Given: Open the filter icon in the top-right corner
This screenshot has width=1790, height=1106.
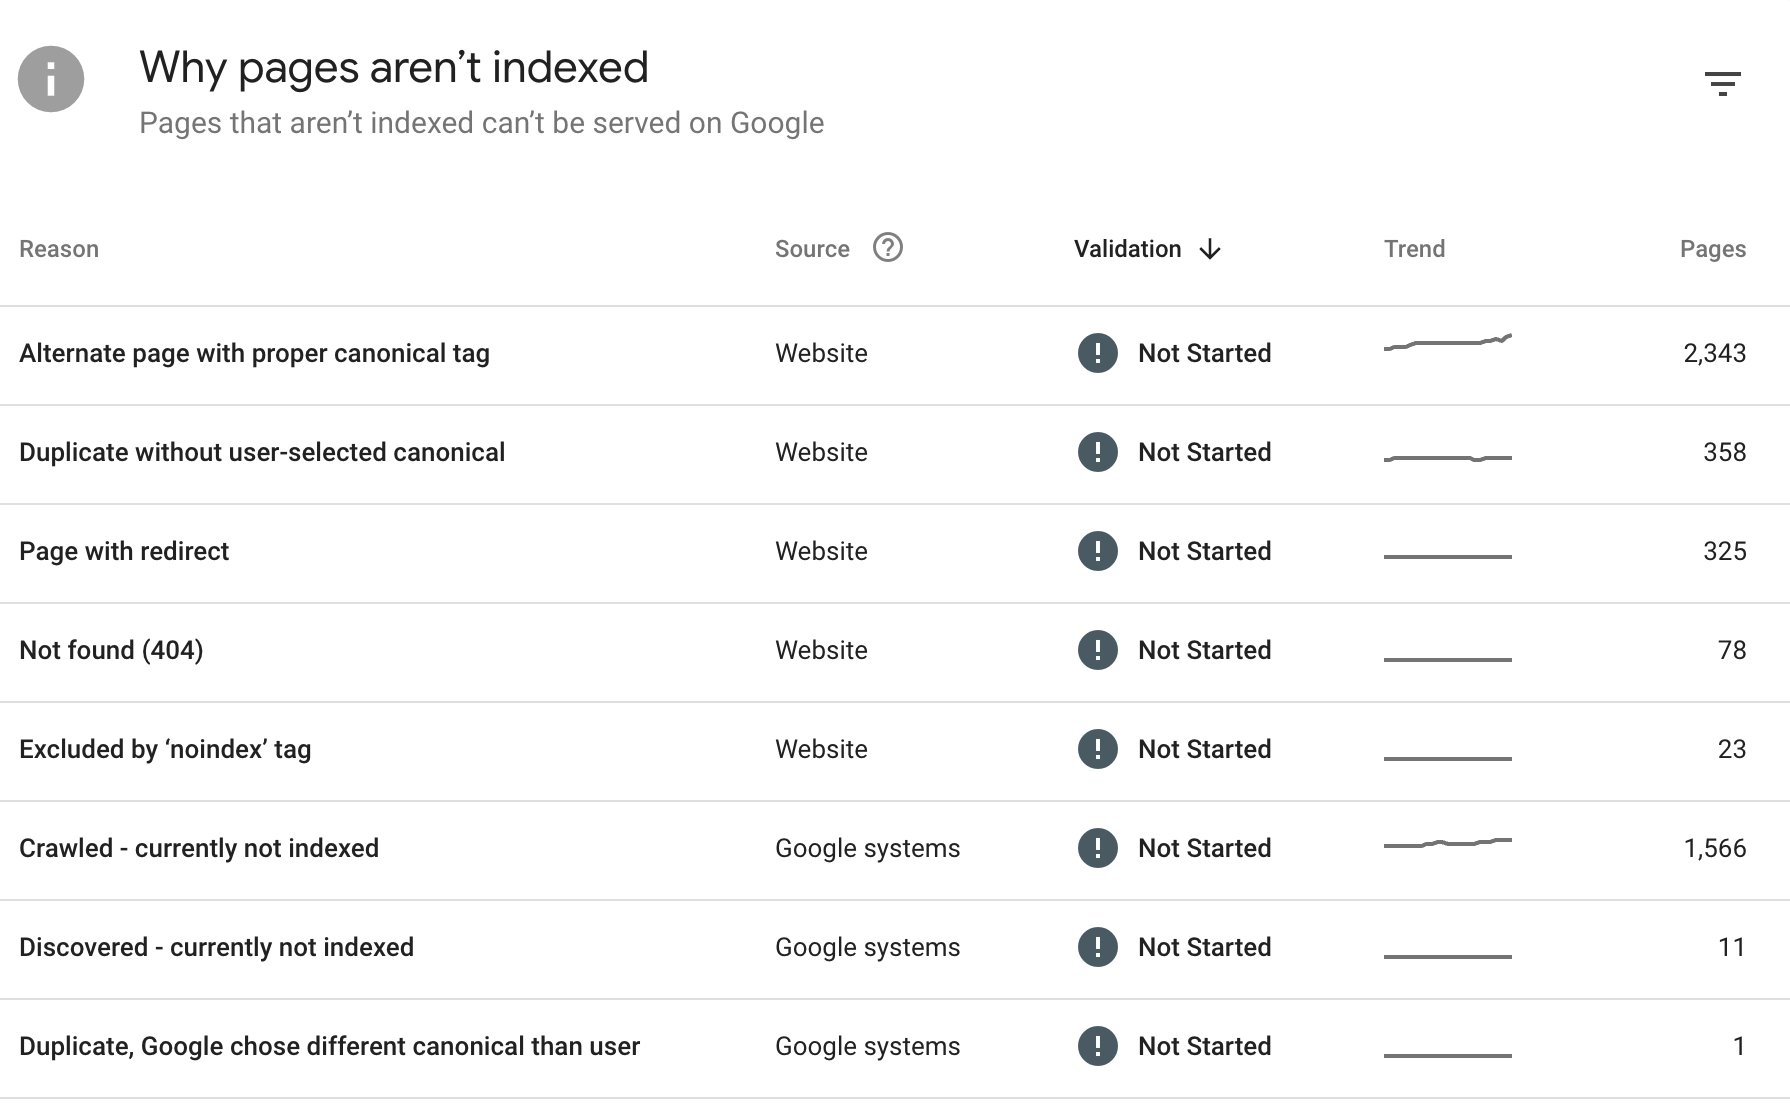Looking at the screenshot, I should point(1724,84).
